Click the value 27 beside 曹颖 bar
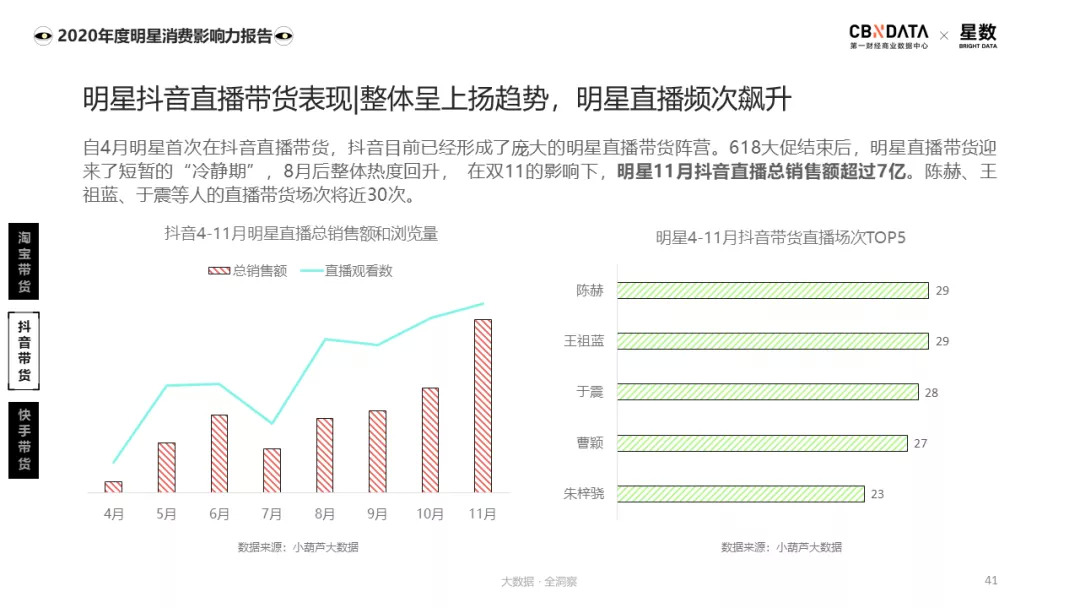1080x608 pixels. tap(921, 443)
